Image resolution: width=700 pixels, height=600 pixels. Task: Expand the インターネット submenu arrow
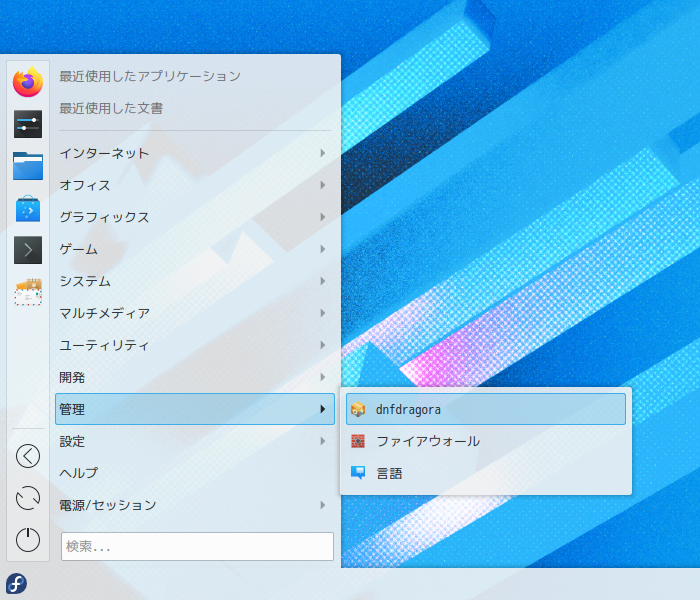[322, 153]
